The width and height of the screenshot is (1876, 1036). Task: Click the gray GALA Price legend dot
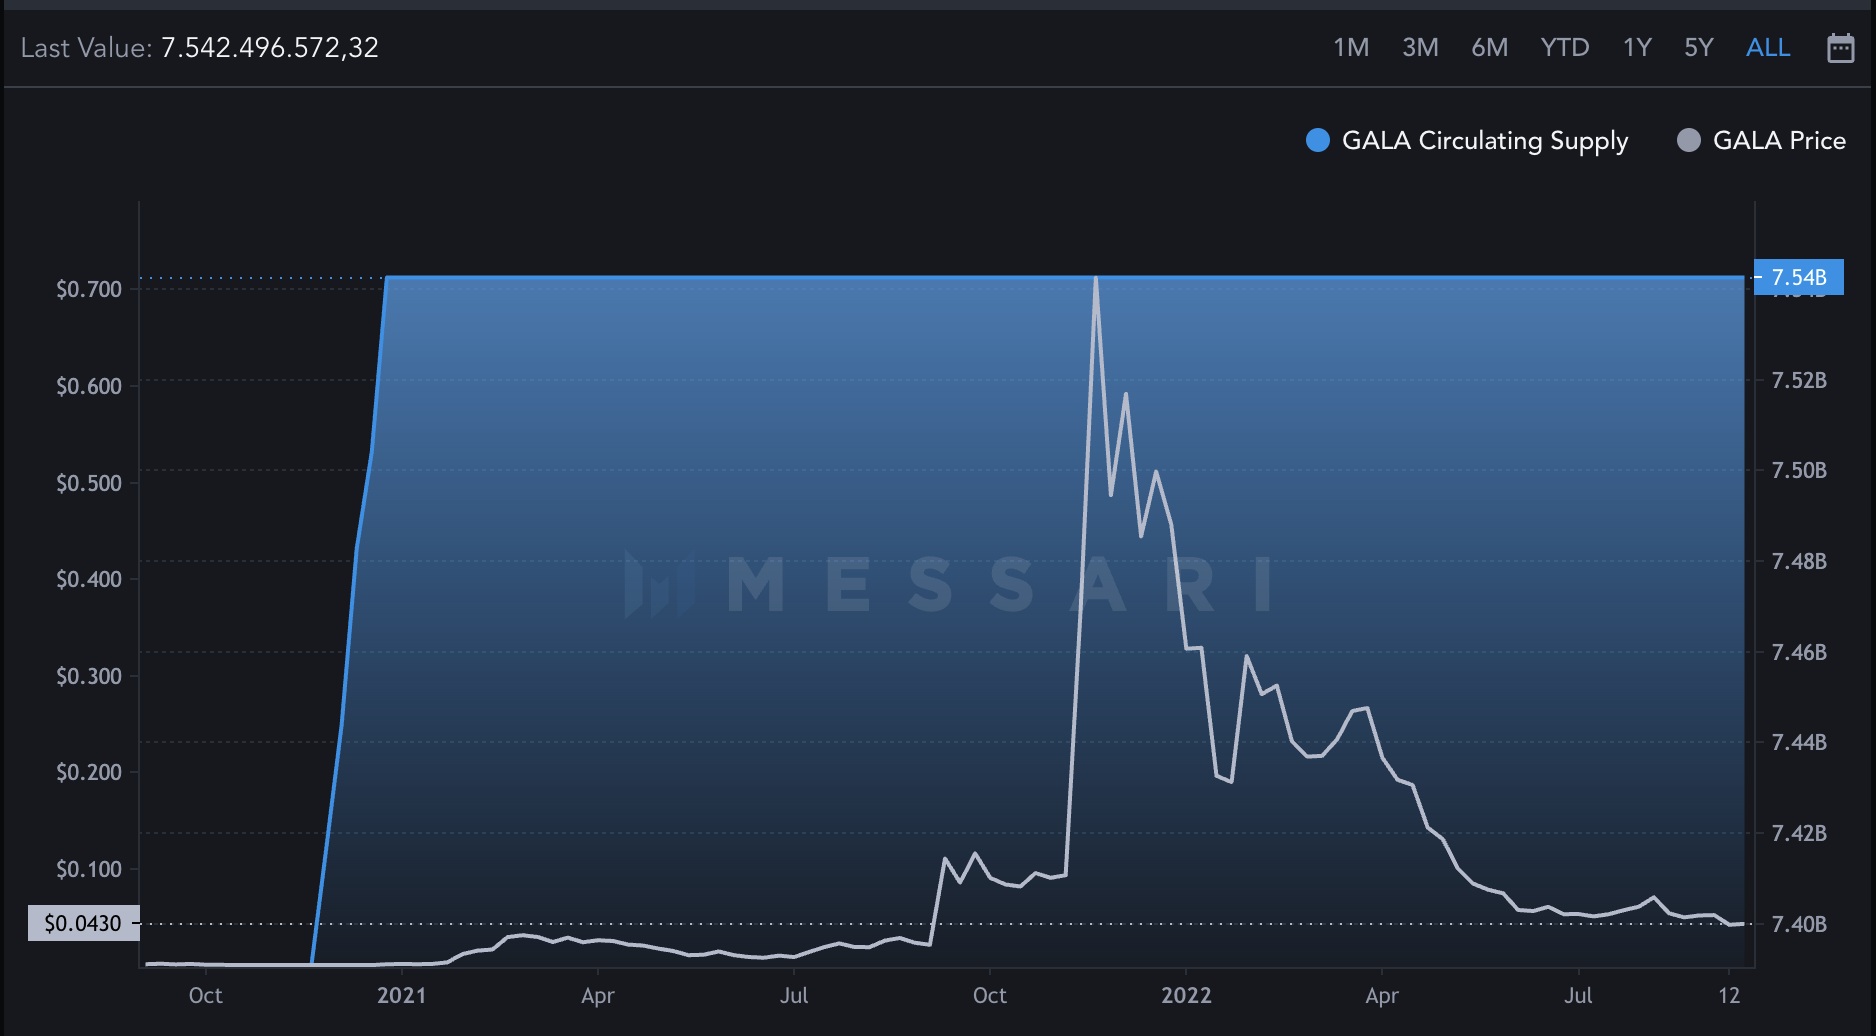click(x=1688, y=141)
